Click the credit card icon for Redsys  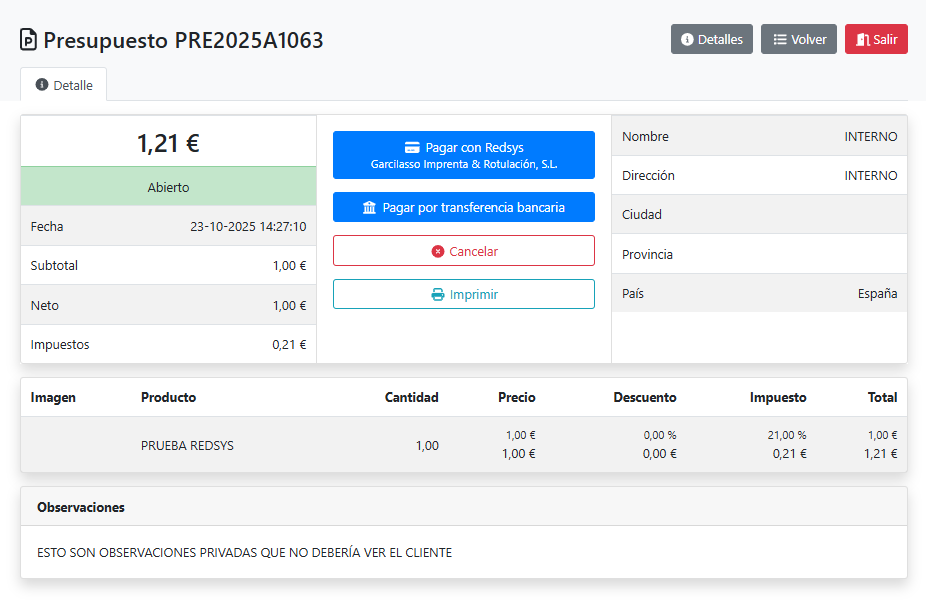click(x=411, y=147)
